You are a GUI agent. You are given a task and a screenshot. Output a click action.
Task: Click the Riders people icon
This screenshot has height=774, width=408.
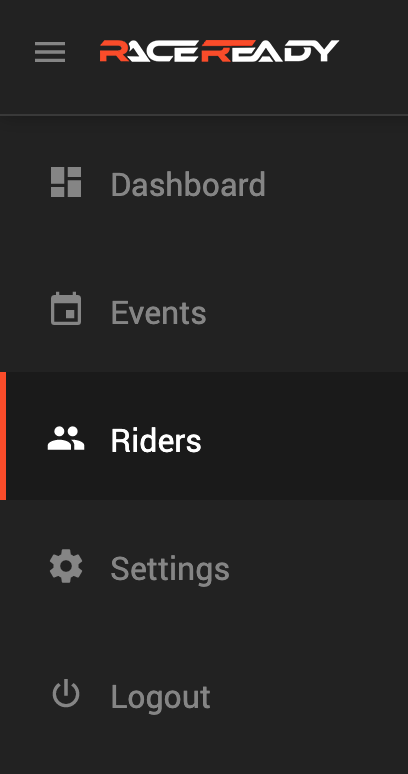coord(66,438)
